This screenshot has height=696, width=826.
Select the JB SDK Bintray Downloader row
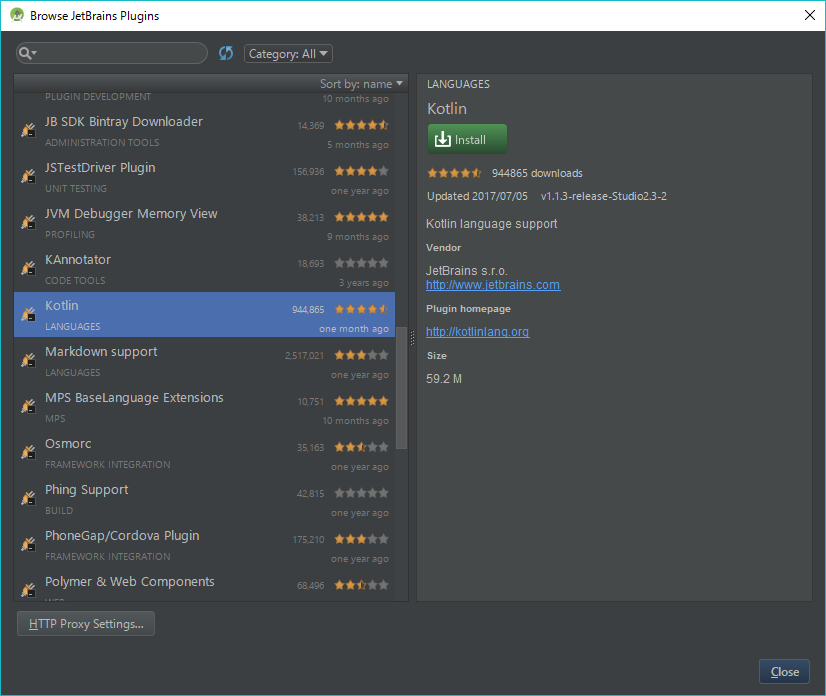[204, 131]
